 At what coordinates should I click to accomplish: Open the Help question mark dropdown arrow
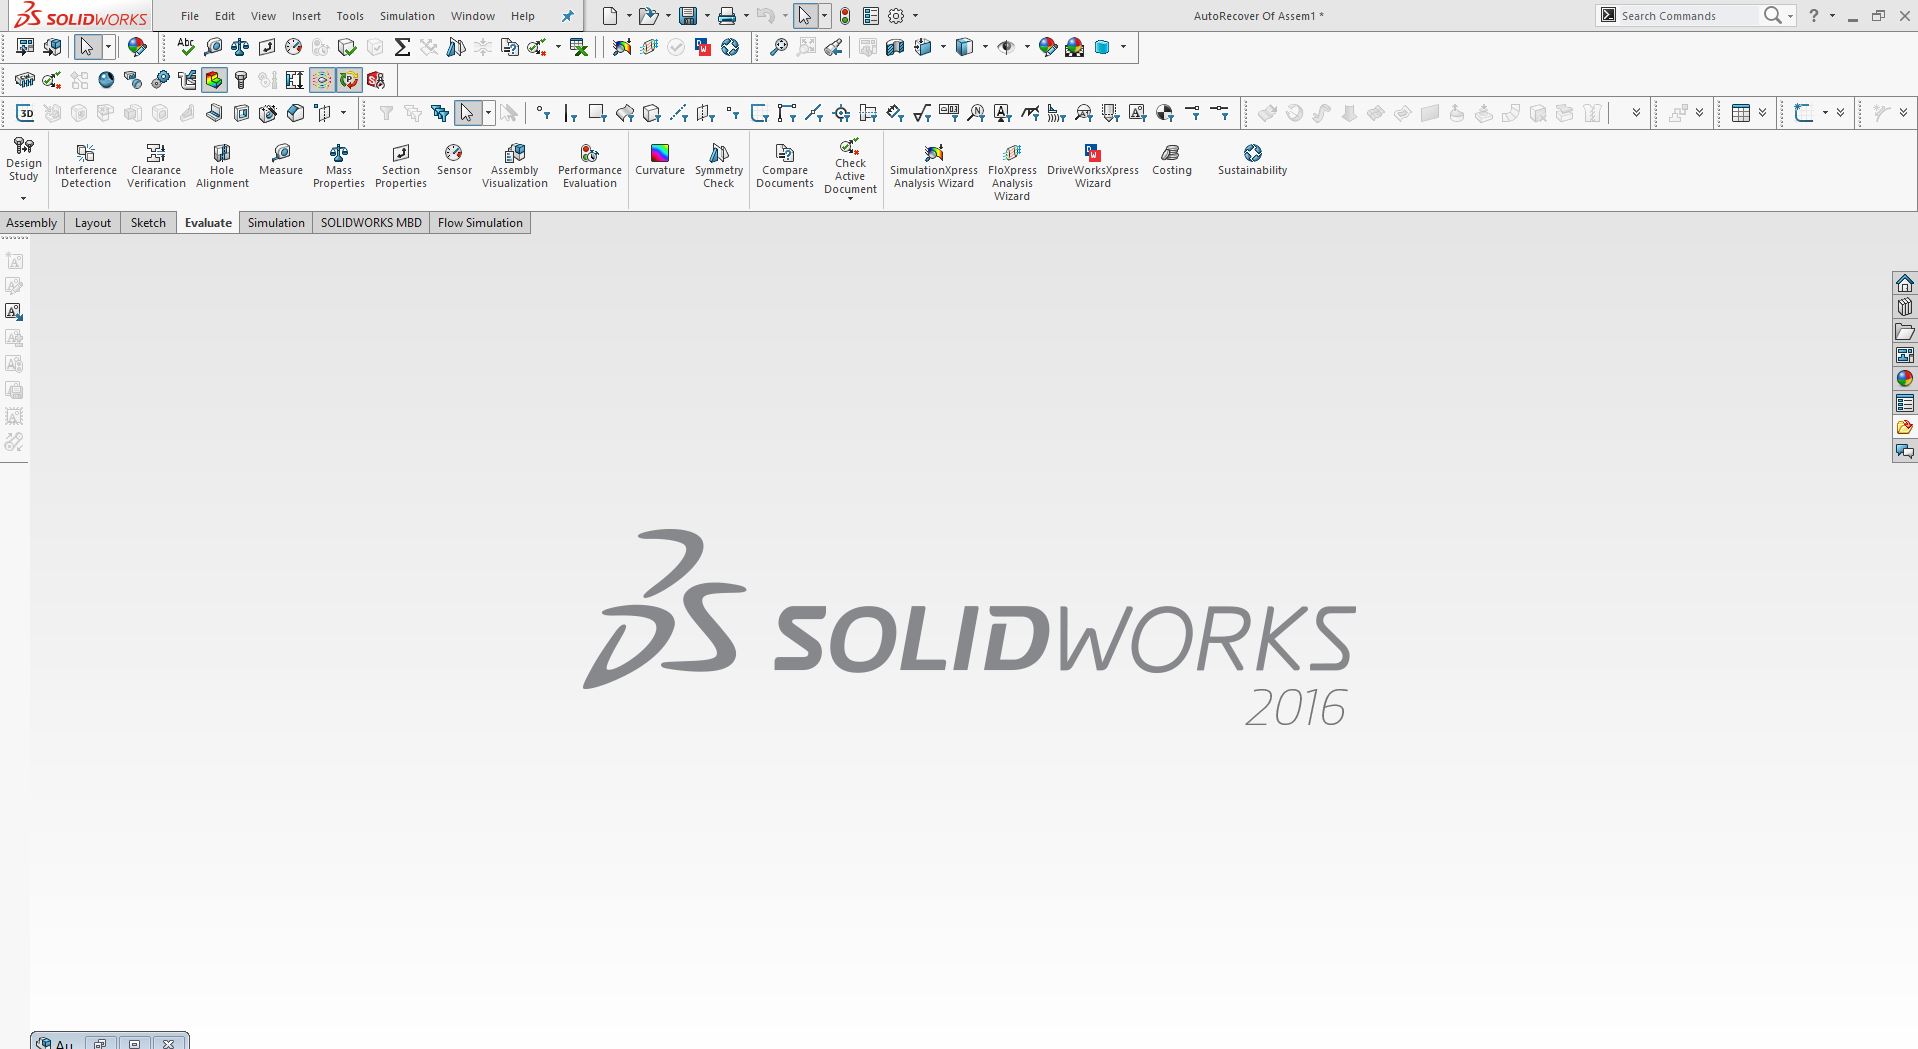(1832, 16)
